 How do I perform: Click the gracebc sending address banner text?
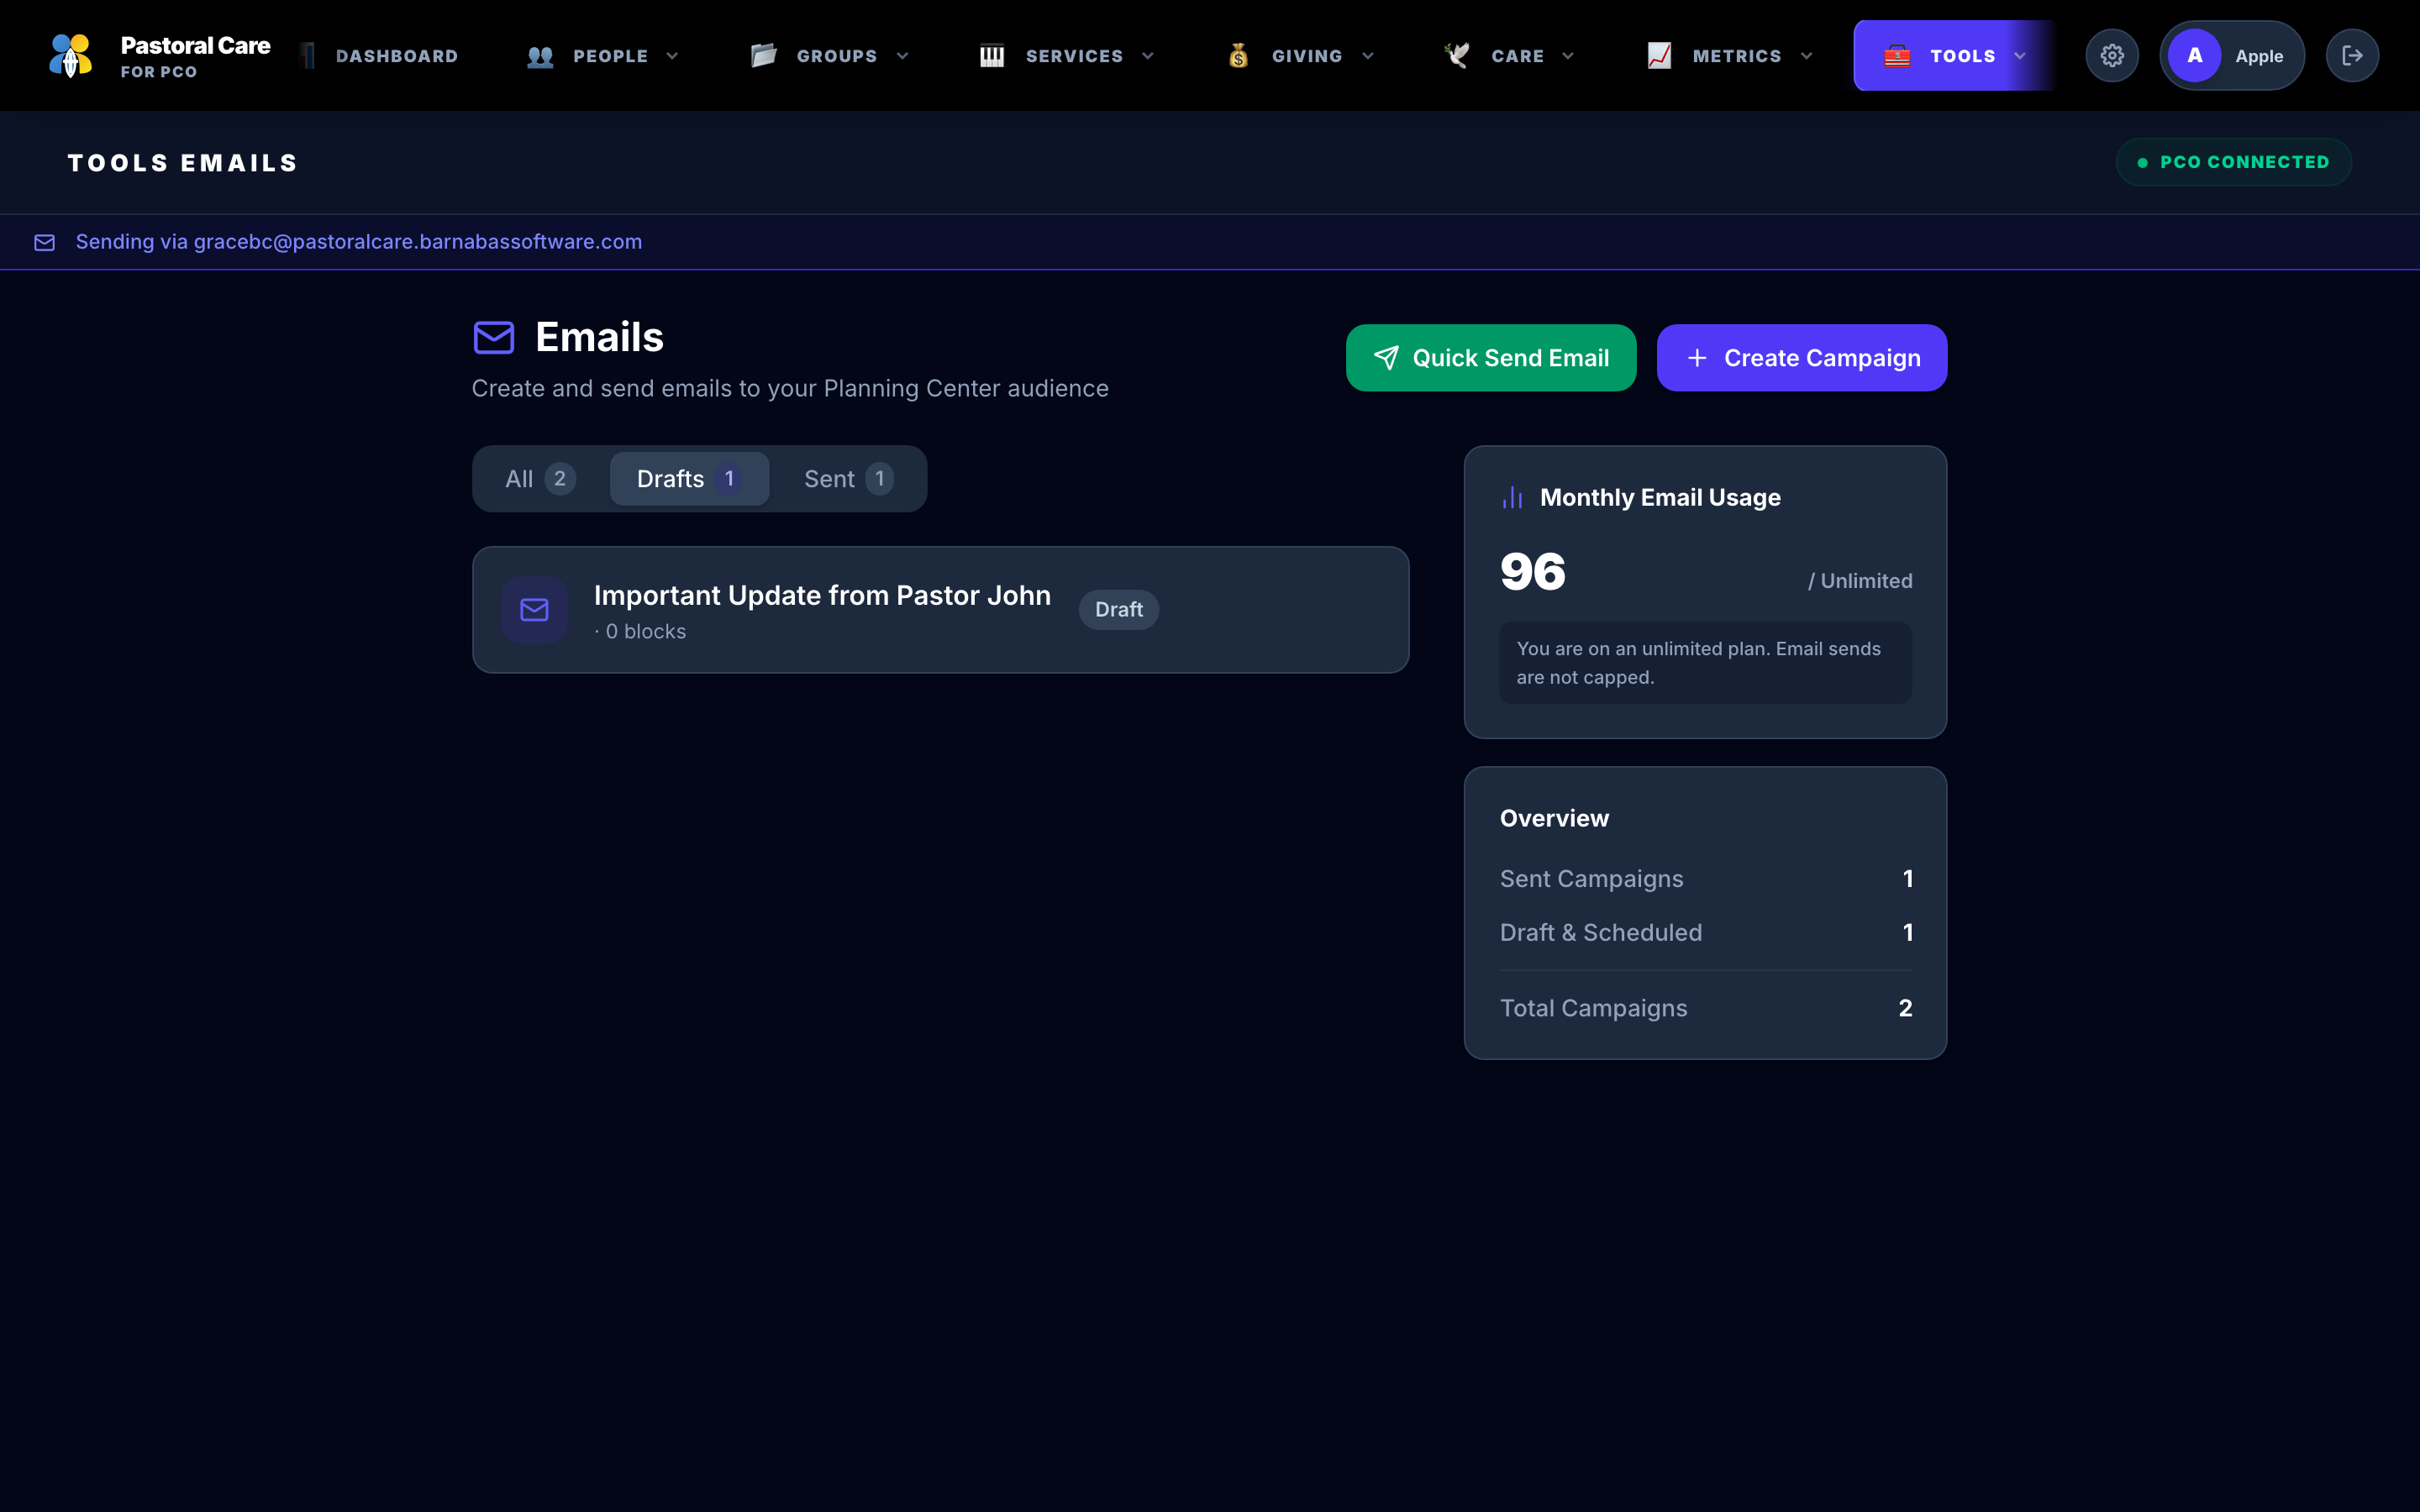click(x=359, y=242)
